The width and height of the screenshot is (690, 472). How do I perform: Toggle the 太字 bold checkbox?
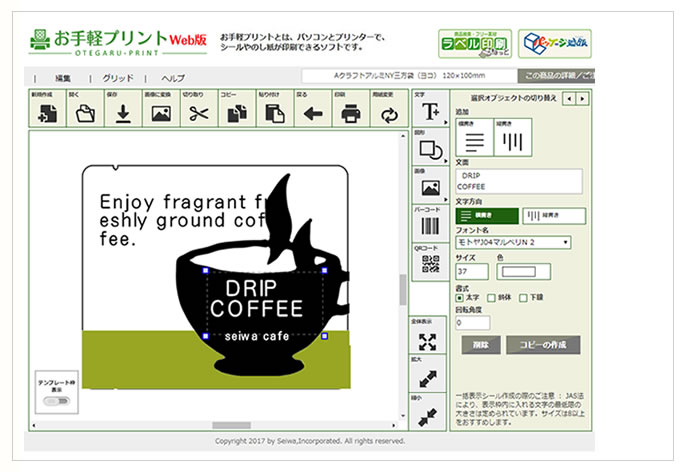pyautogui.click(x=460, y=298)
